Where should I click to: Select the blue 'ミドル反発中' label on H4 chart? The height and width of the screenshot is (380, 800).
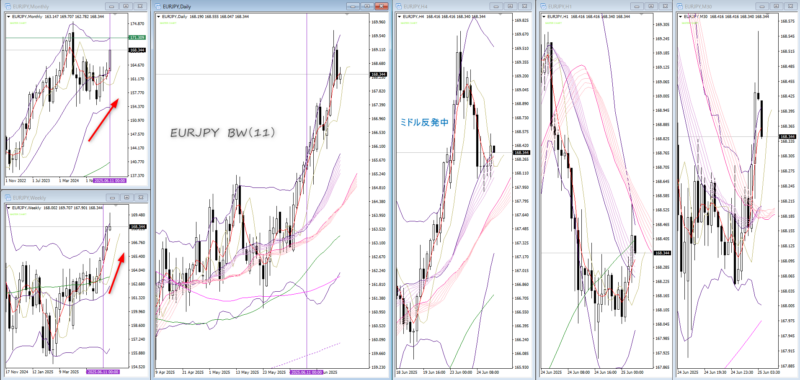pos(425,122)
